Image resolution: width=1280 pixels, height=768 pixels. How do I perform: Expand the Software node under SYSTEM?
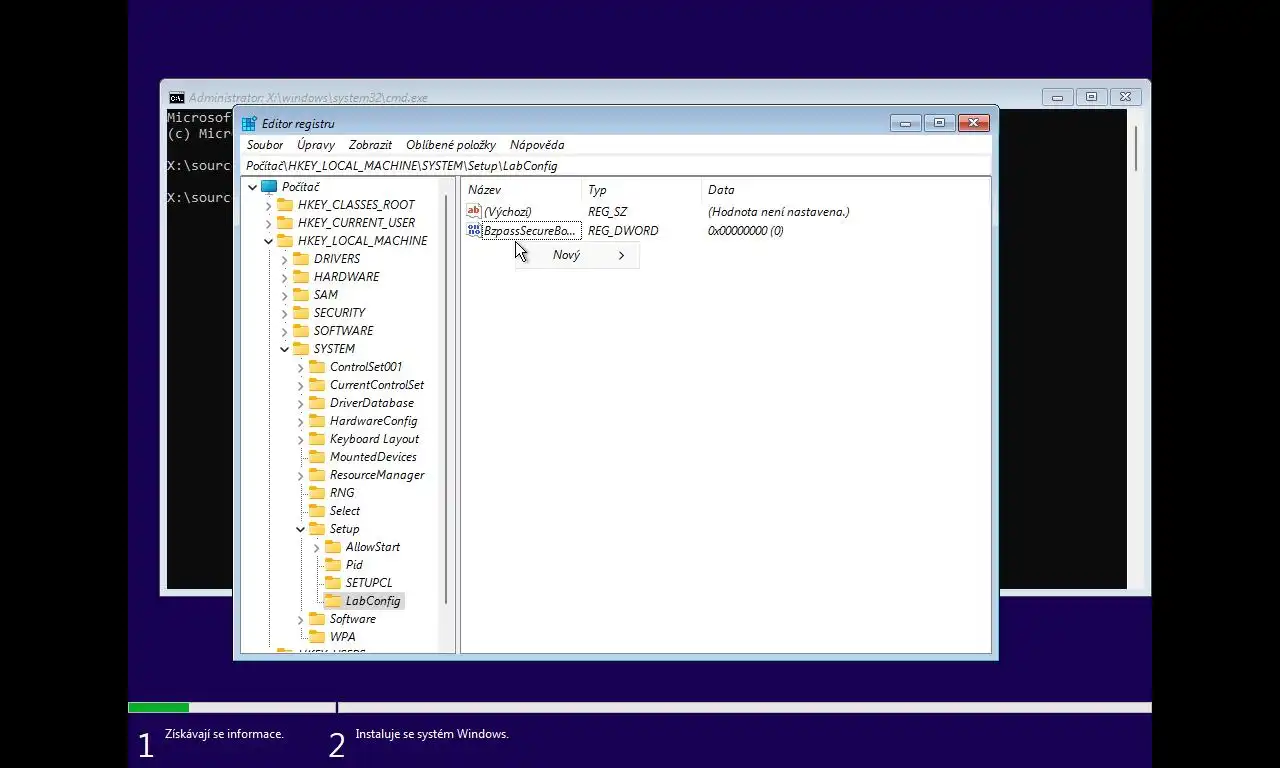click(300, 619)
